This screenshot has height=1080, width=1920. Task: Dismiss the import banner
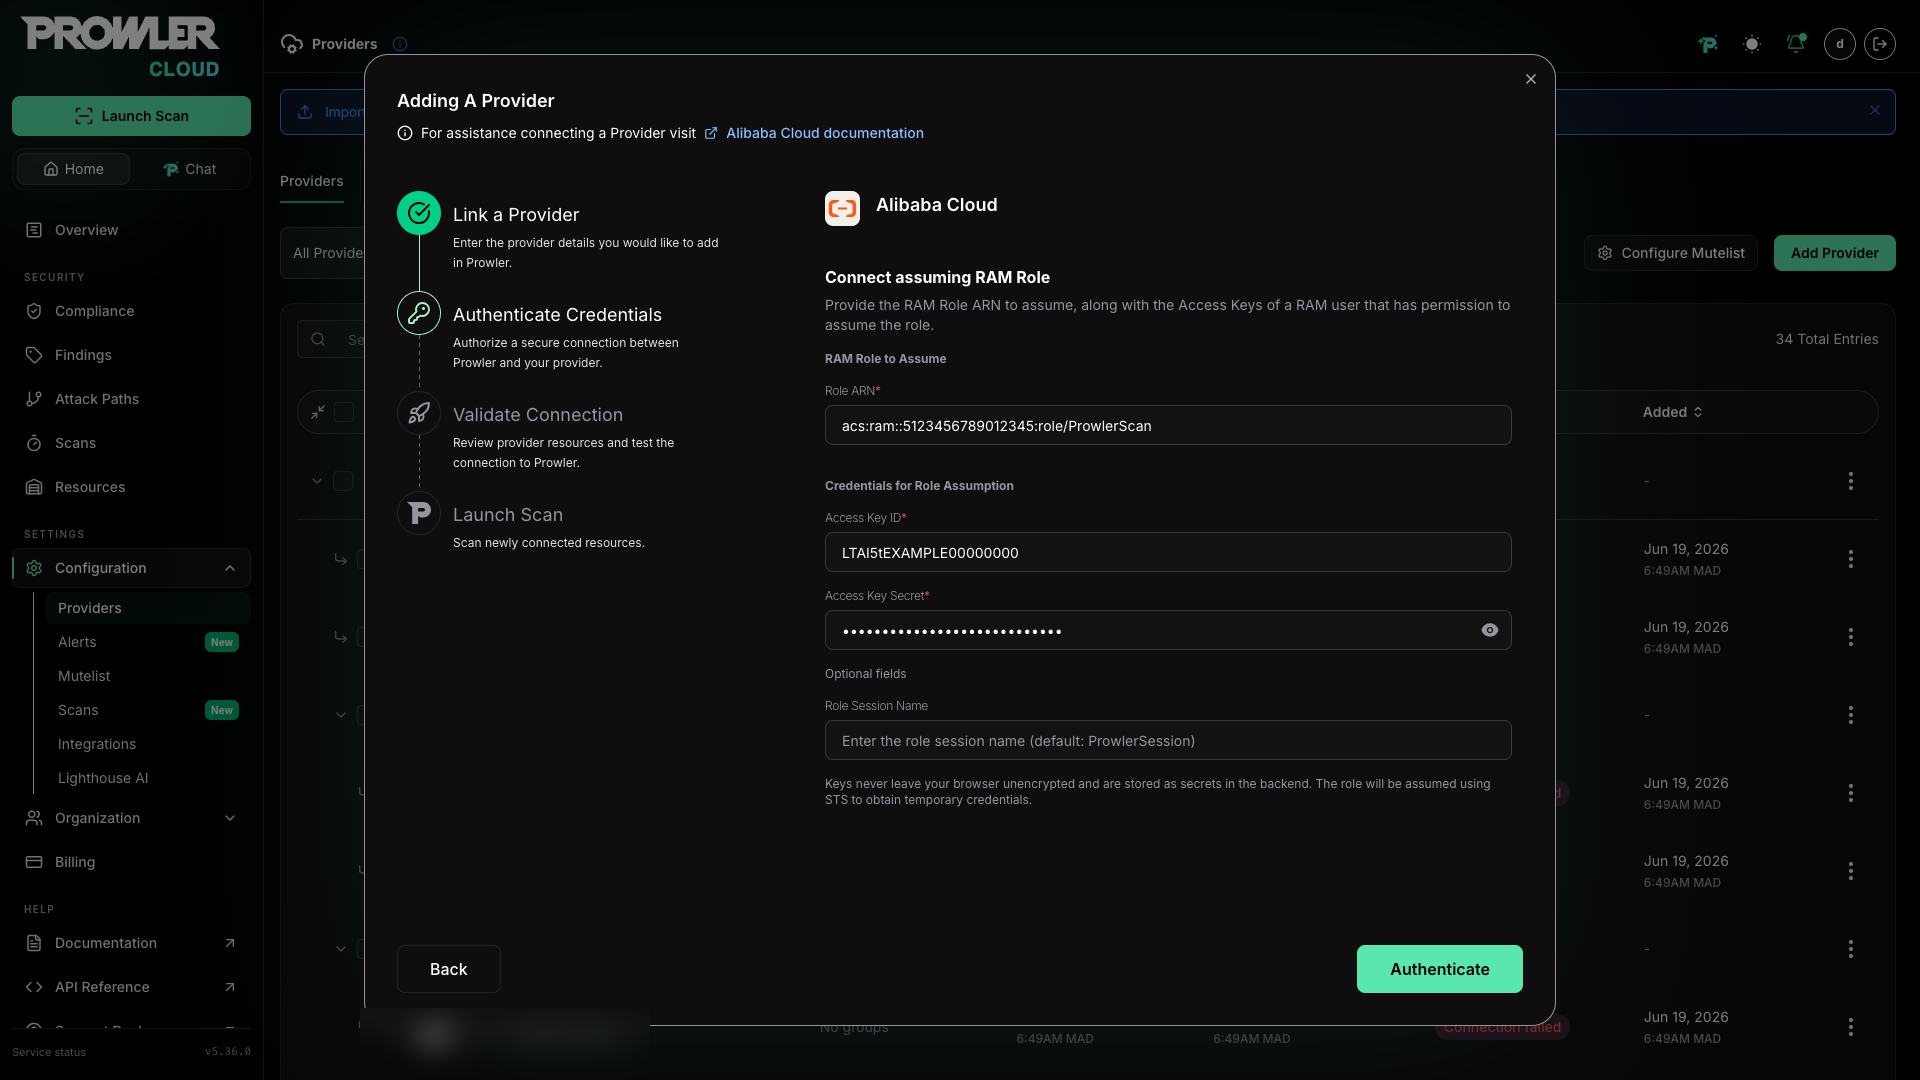pyautogui.click(x=1875, y=110)
